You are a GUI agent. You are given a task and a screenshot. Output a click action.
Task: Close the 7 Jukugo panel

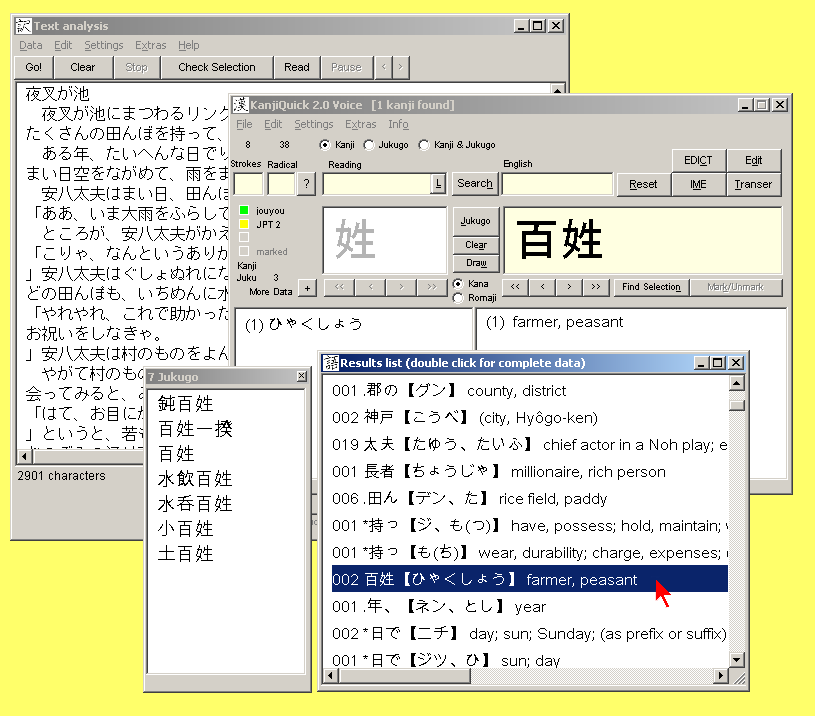[x=301, y=377]
